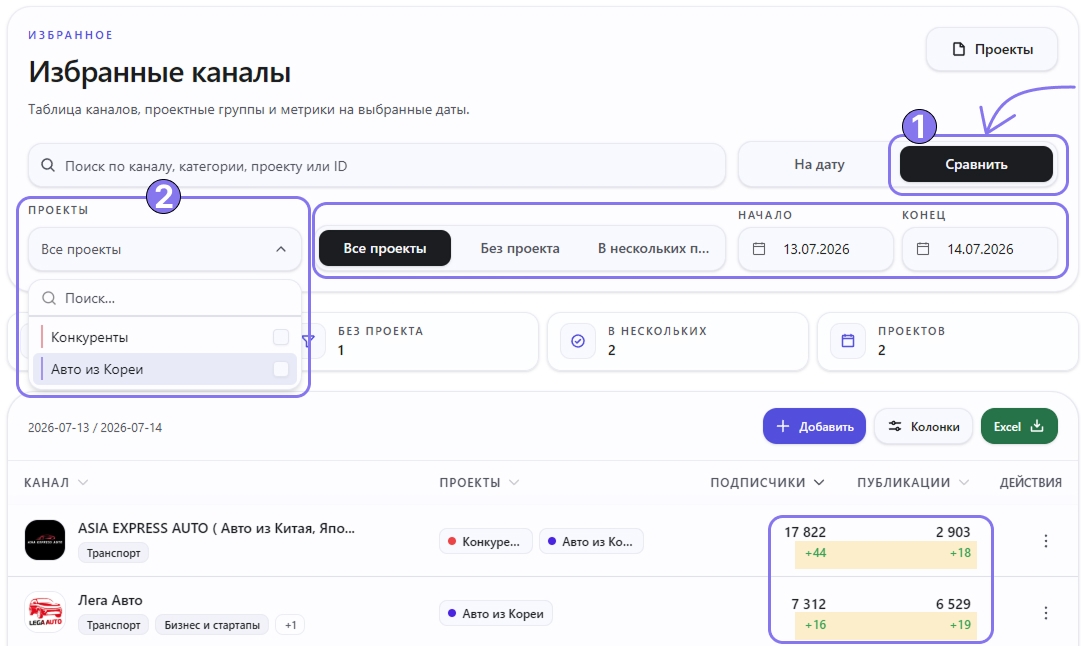Click Конкуре... project chip for ASIA EXPRESS

point(485,541)
